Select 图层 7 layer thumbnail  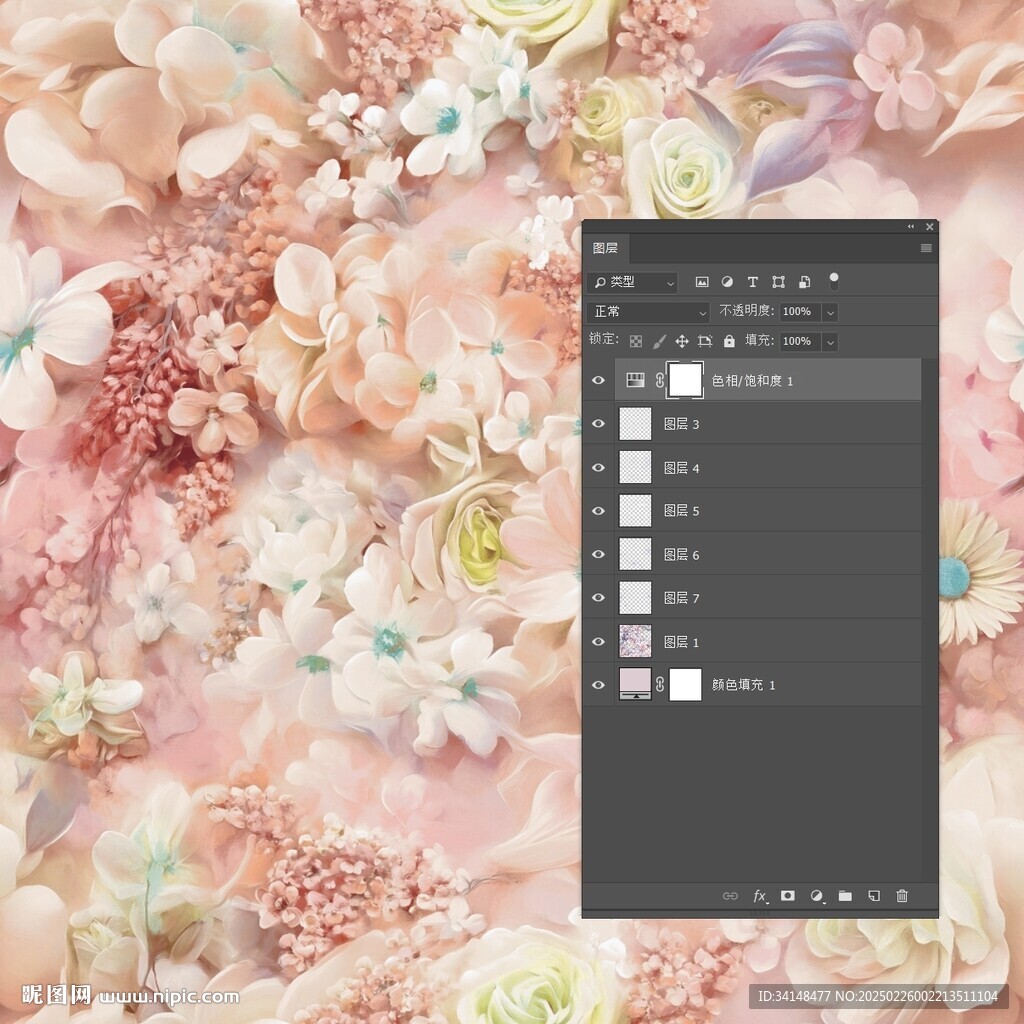[x=635, y=598]
